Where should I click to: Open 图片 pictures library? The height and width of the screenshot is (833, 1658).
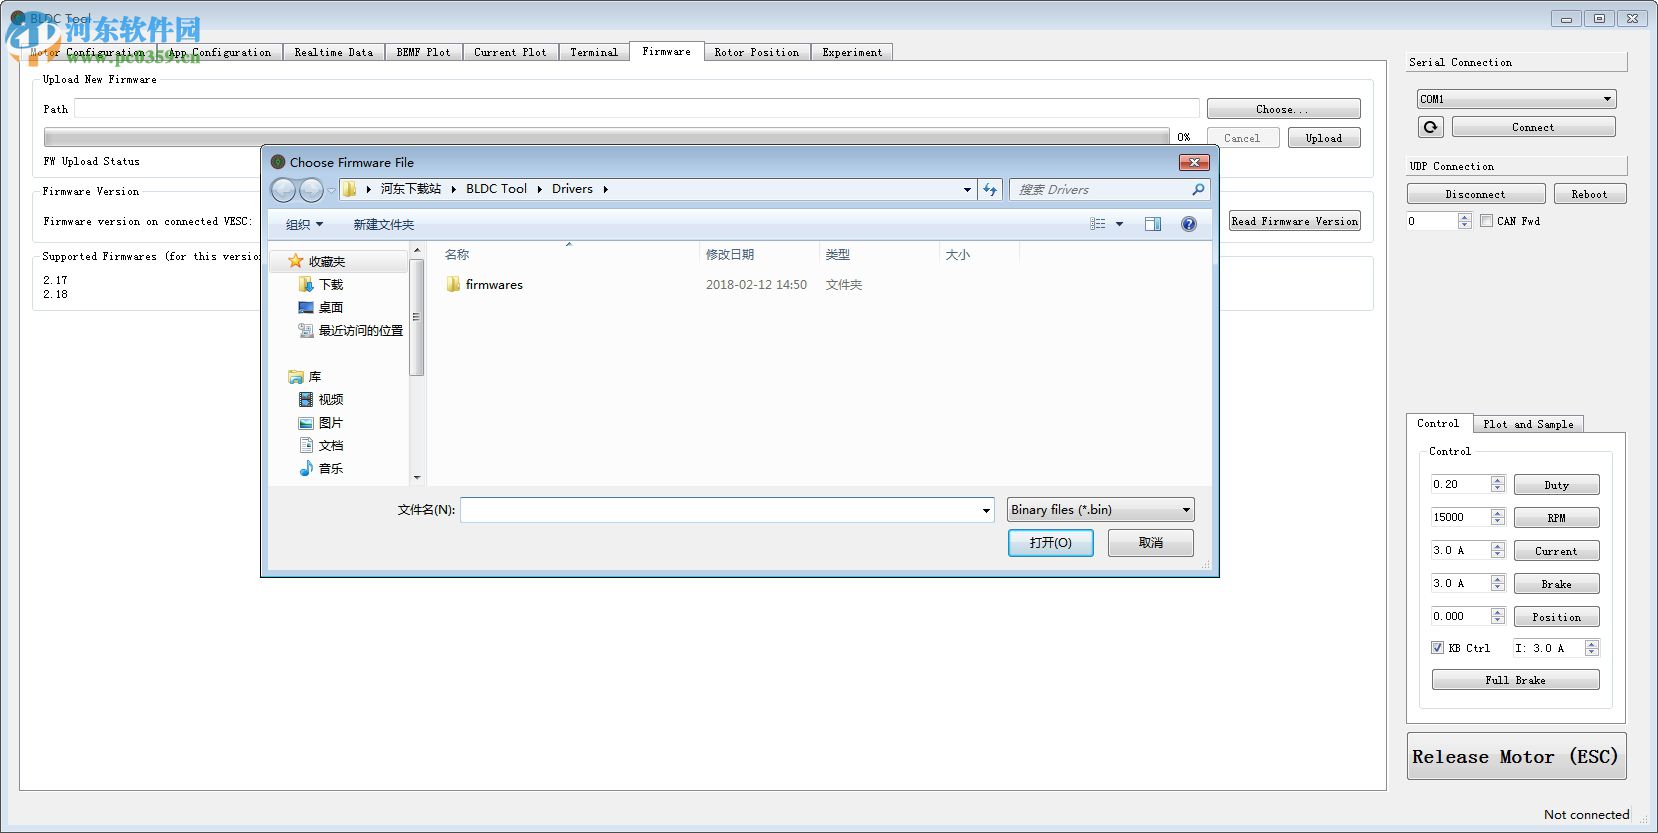pyautogui.click(x=321, y=422)
